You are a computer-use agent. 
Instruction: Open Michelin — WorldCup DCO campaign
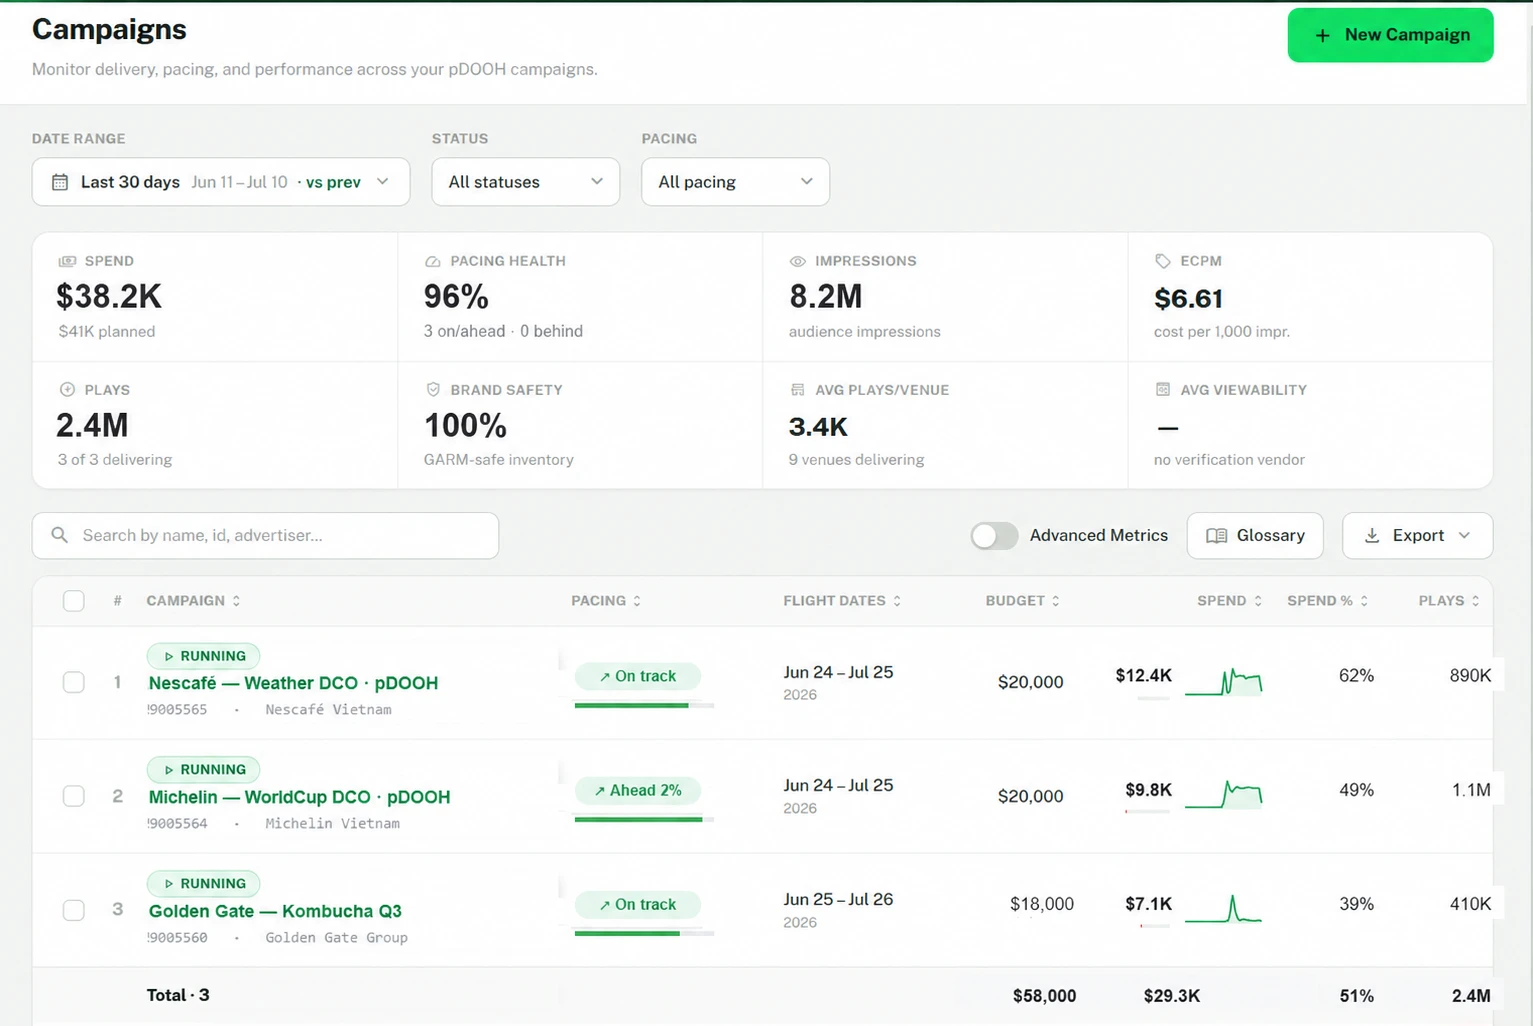click(x=299, y=797)
